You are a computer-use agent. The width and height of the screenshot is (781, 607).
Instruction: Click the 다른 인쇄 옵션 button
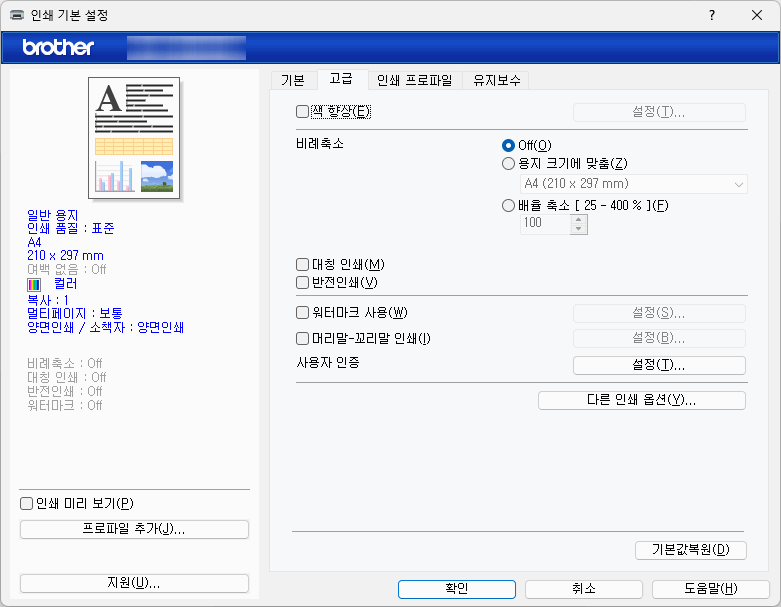pyautogui.click(x=641, y=400)
